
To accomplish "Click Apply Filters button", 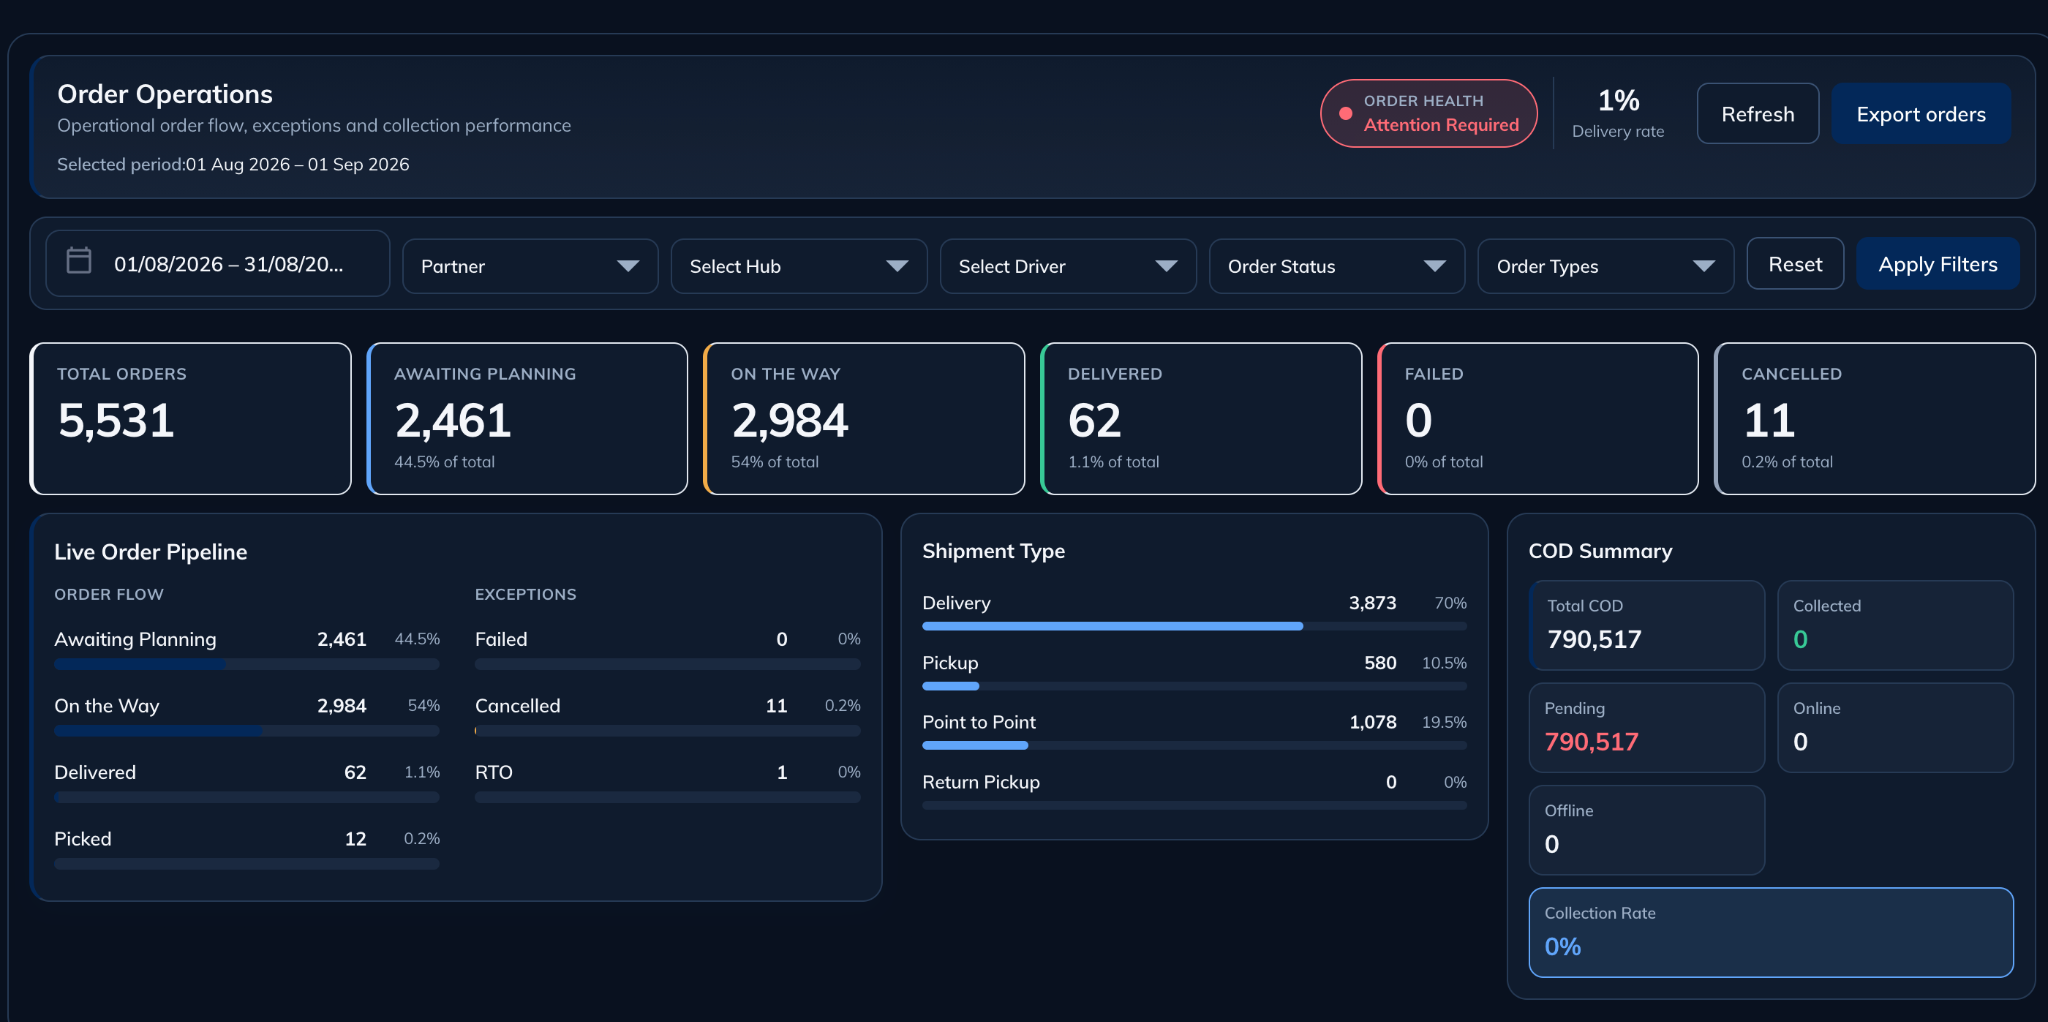I will (1938, 264).
